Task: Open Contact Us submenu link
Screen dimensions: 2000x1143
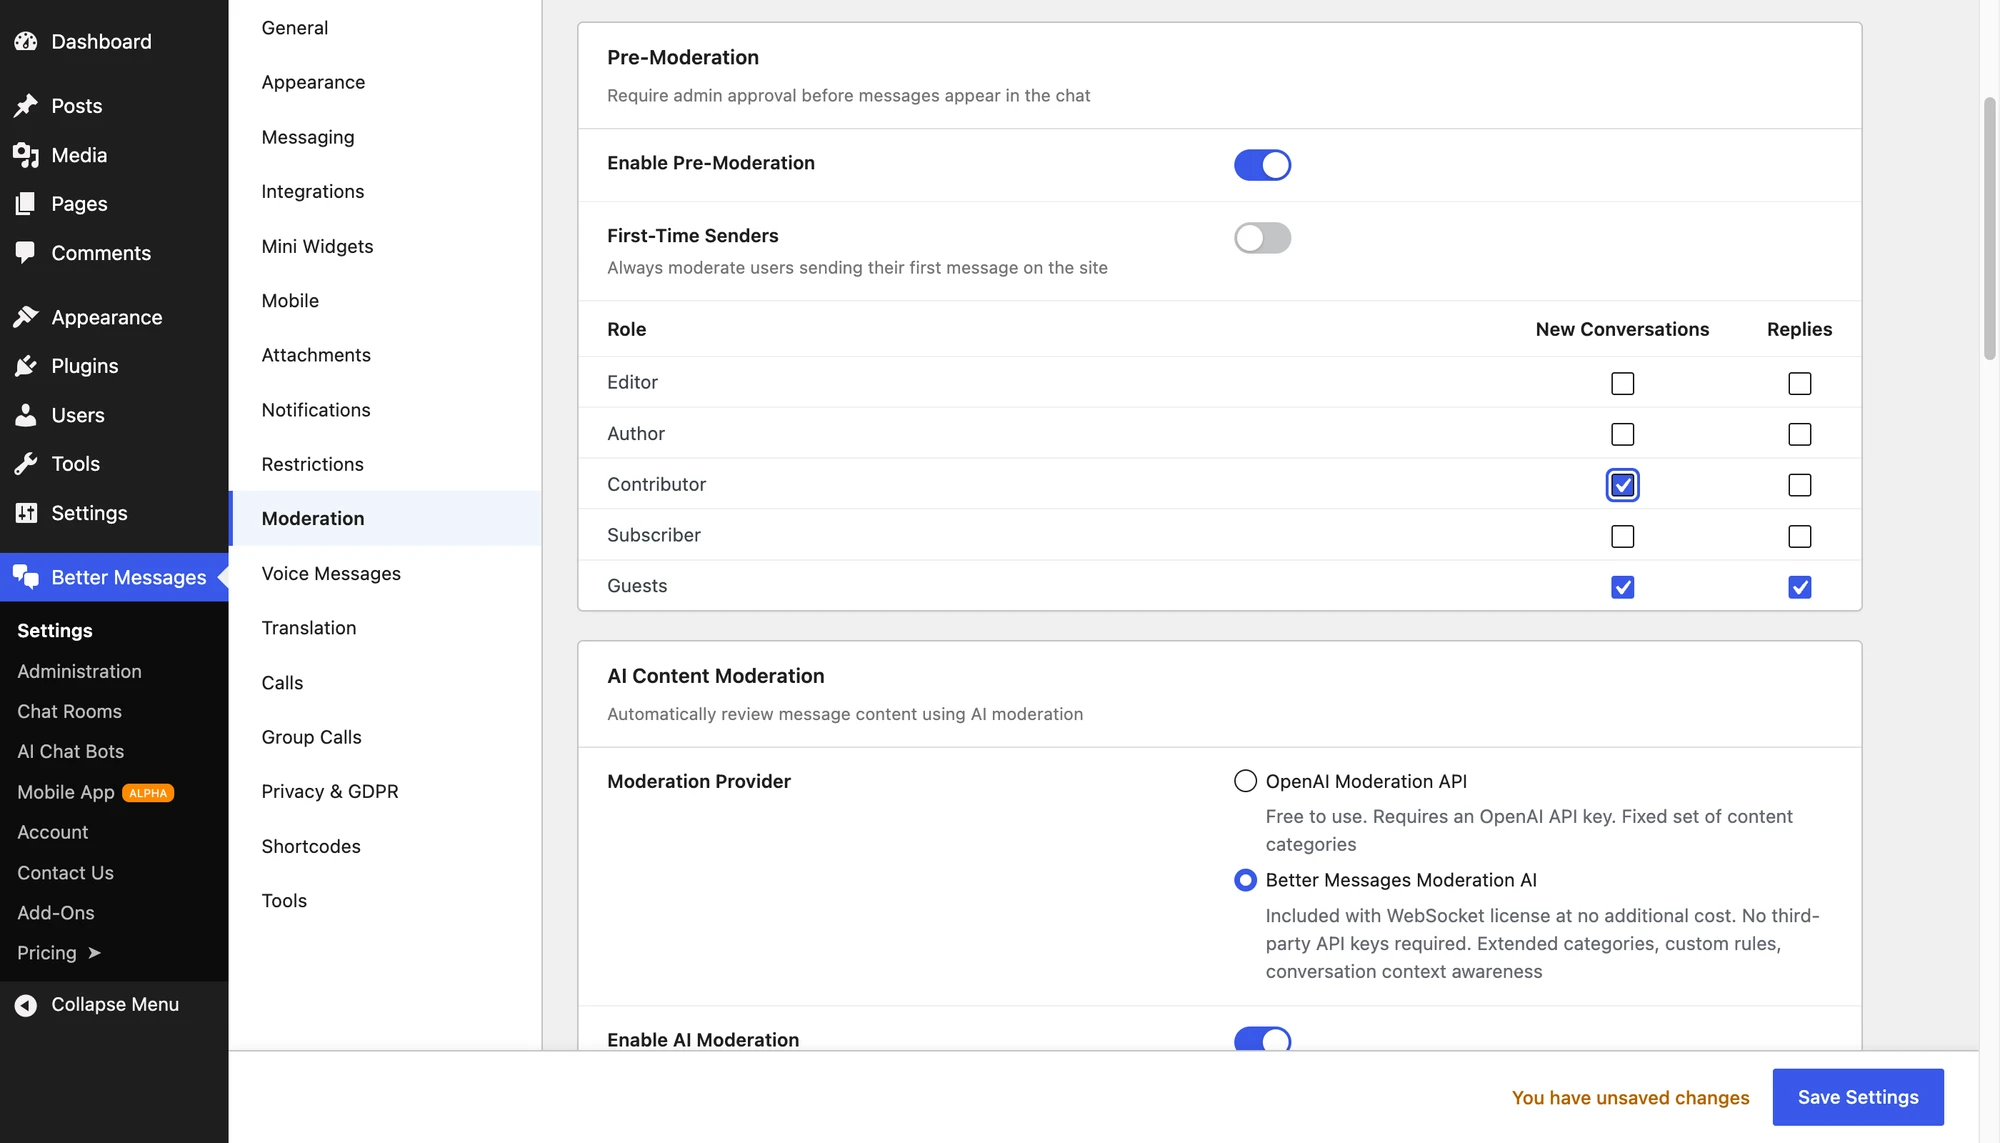Action: click(x=65, y=873)
